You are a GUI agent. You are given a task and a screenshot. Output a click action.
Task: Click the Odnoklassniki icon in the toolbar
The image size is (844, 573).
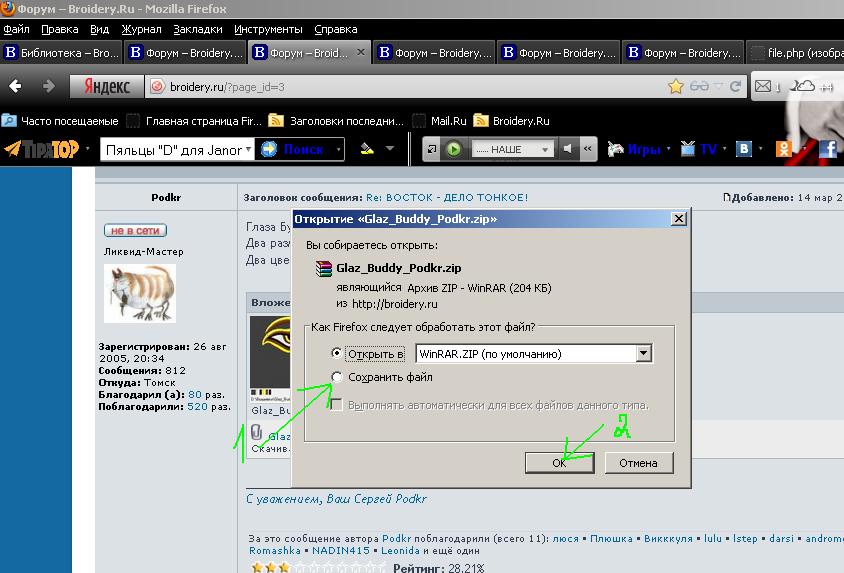click(x=783, y=149)
